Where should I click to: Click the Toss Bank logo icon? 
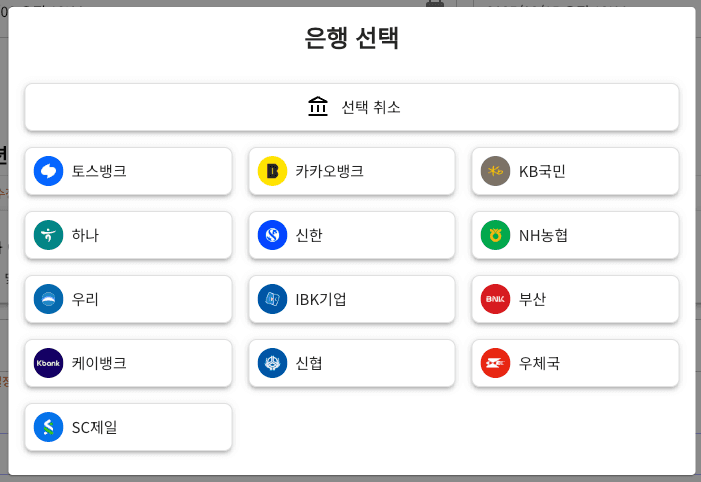(x=48, y=171)
